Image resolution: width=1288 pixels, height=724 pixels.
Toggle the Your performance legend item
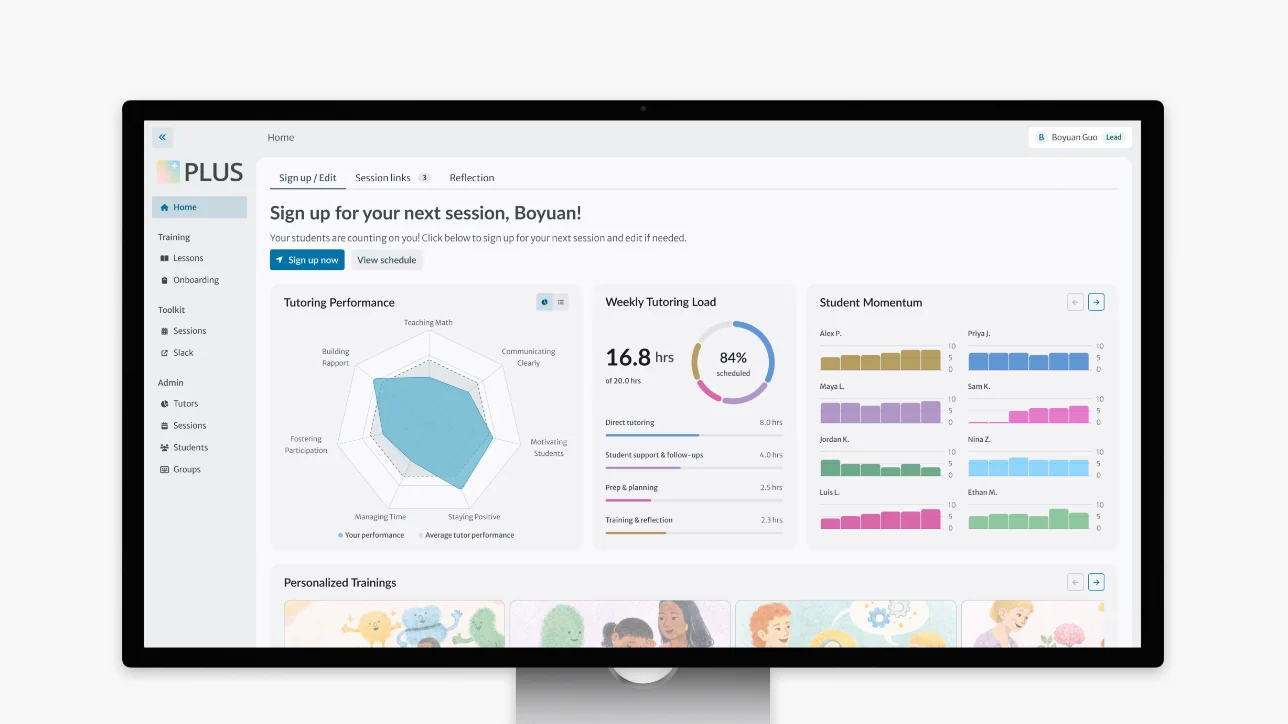point(371,535)
